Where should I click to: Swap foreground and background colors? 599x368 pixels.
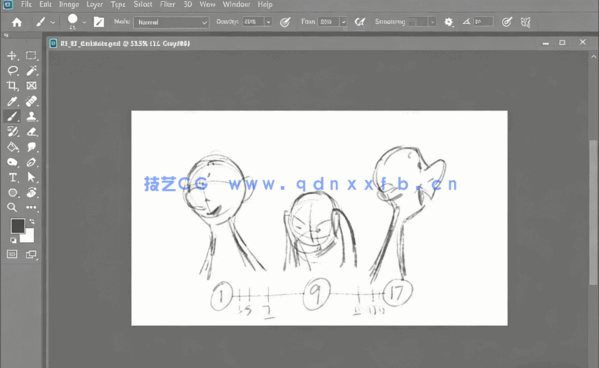coord(32,221)
